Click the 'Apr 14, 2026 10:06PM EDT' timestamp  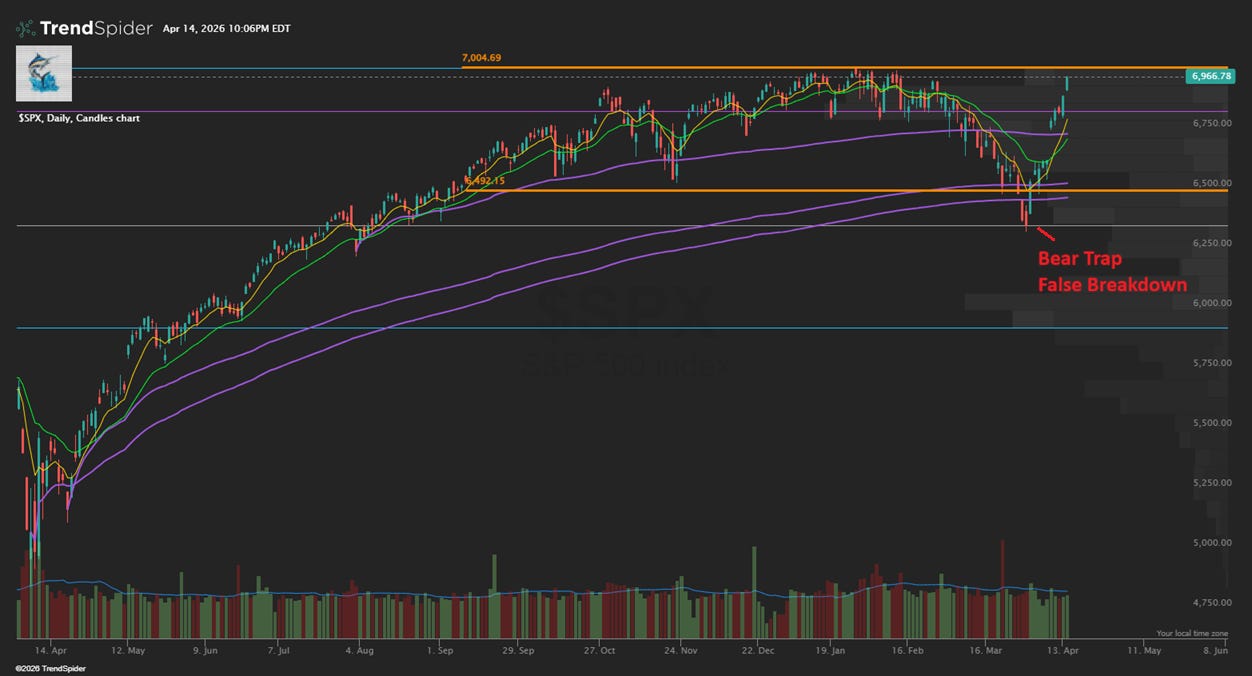[227, 29]
